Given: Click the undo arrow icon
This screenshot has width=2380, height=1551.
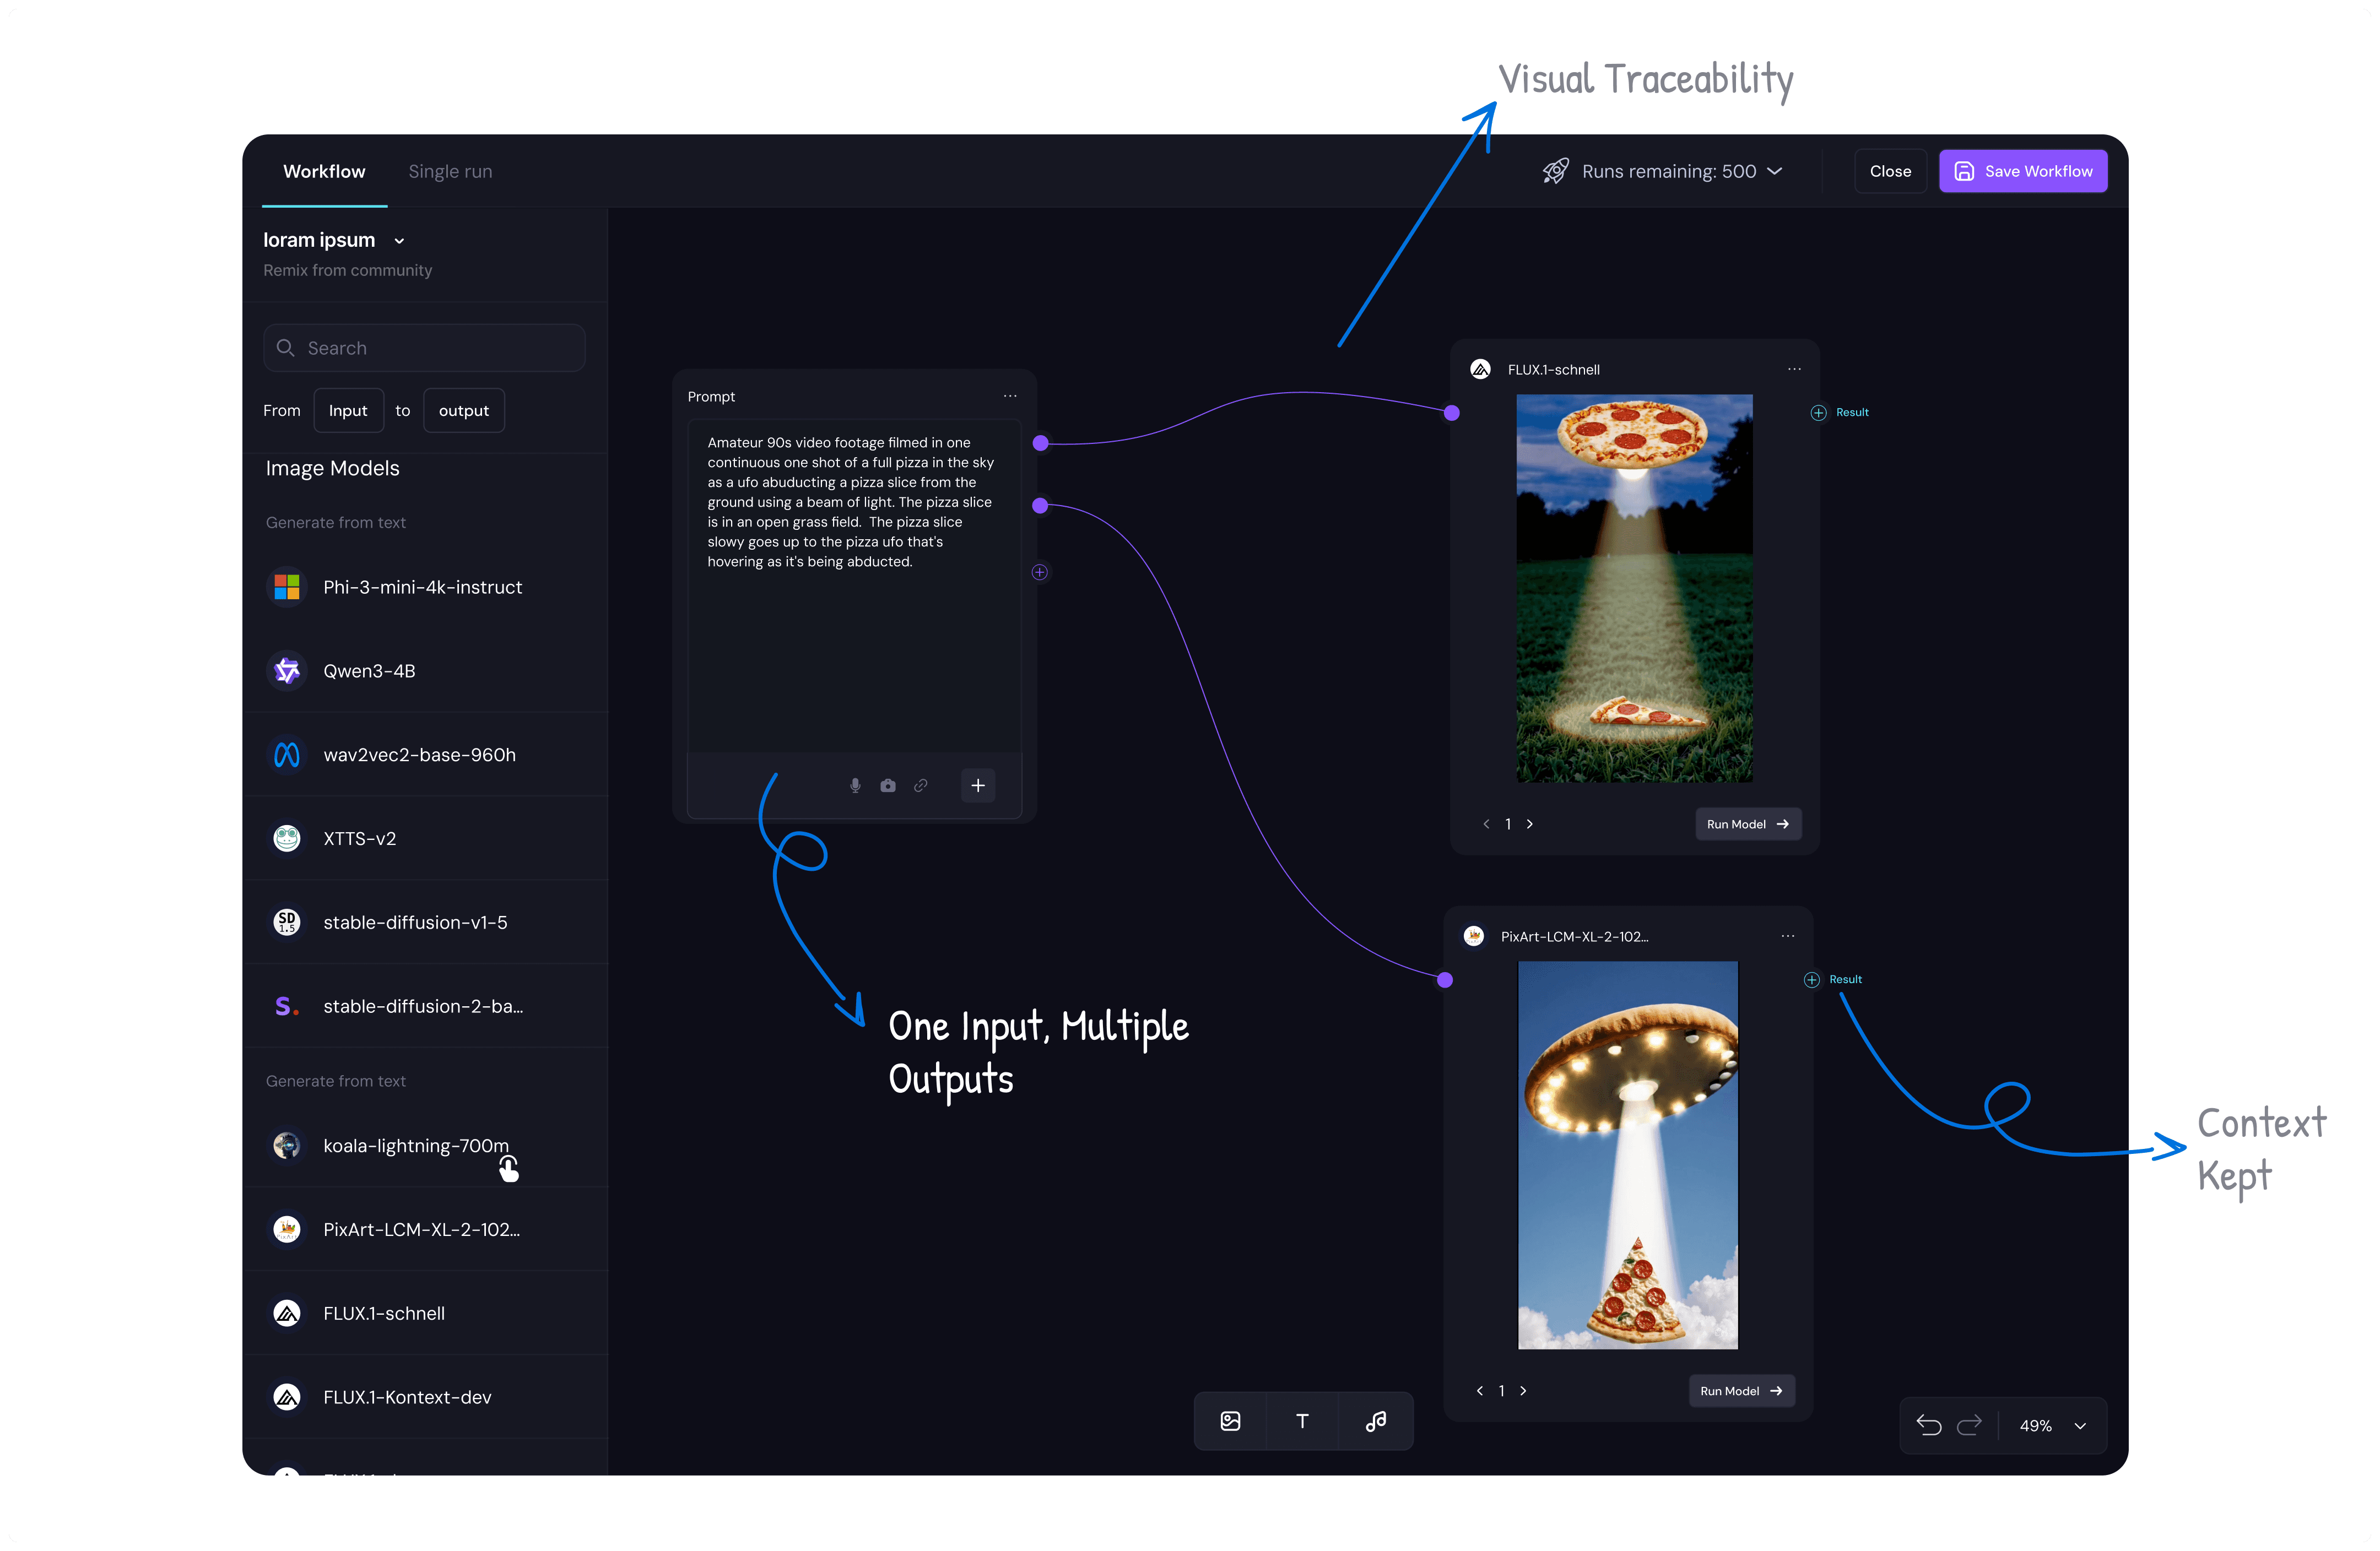Looking at the screenshot, I should coord(1929,1425).
